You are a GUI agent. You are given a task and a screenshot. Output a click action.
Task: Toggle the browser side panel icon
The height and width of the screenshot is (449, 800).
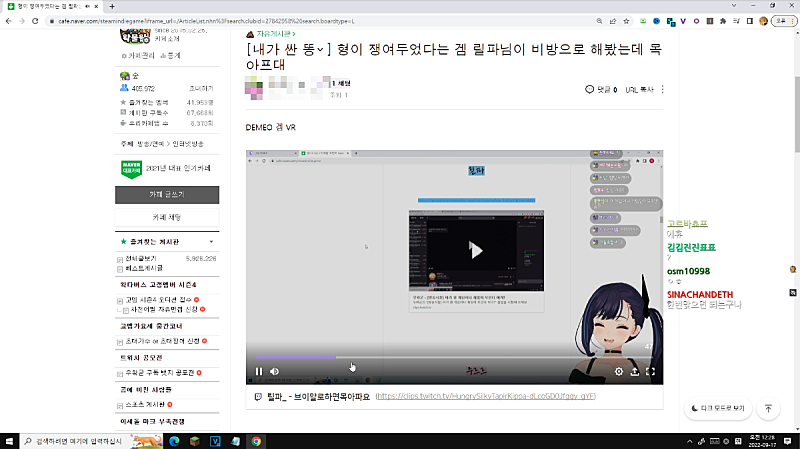pos(749,21)
